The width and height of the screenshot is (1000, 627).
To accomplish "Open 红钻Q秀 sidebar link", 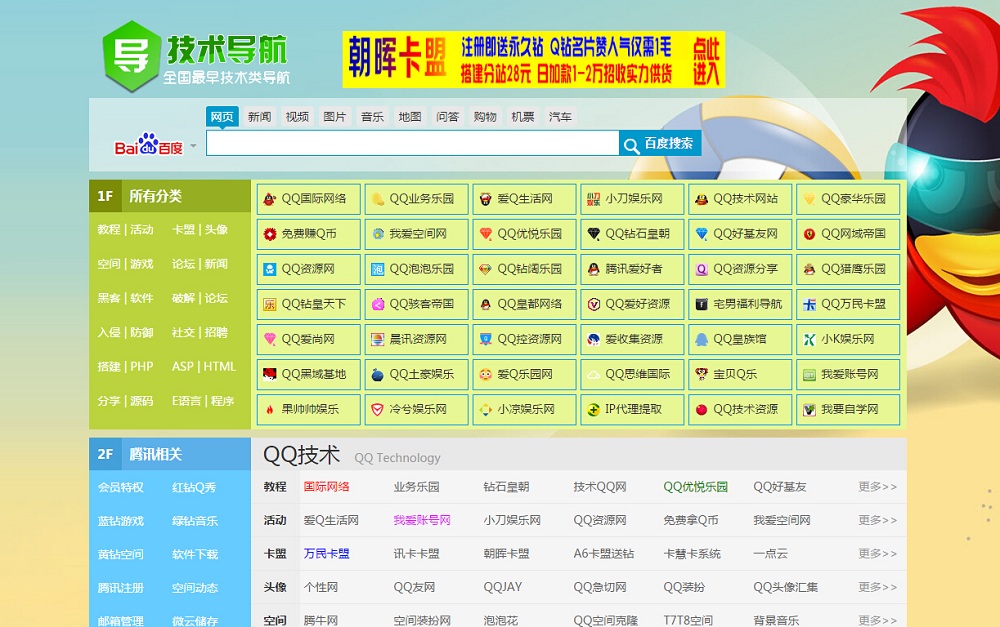I will [x=194, y=487].
